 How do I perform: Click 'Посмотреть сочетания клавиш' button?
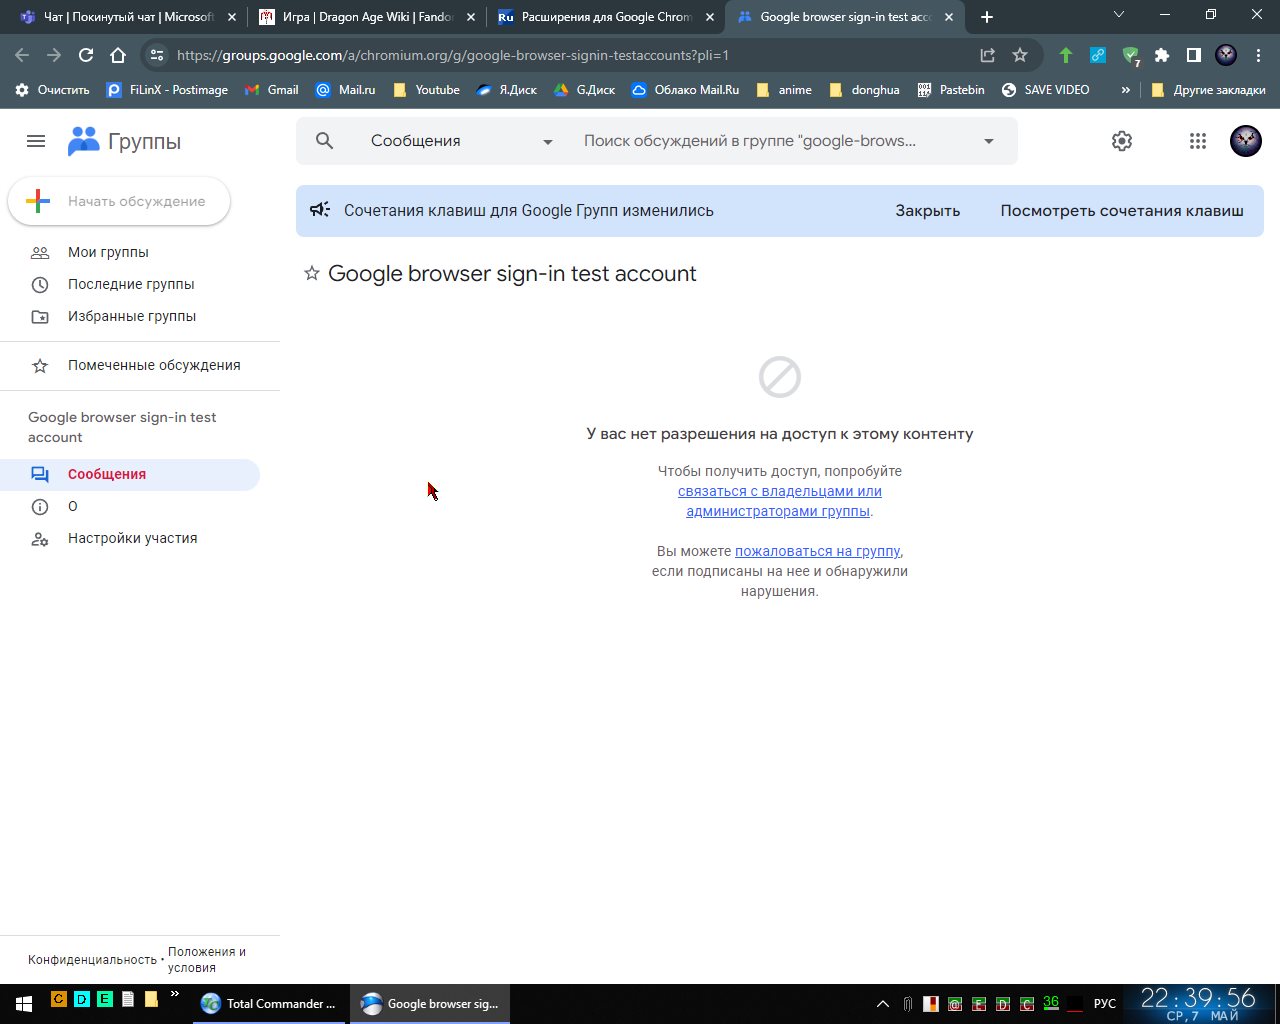[1122, 211]
